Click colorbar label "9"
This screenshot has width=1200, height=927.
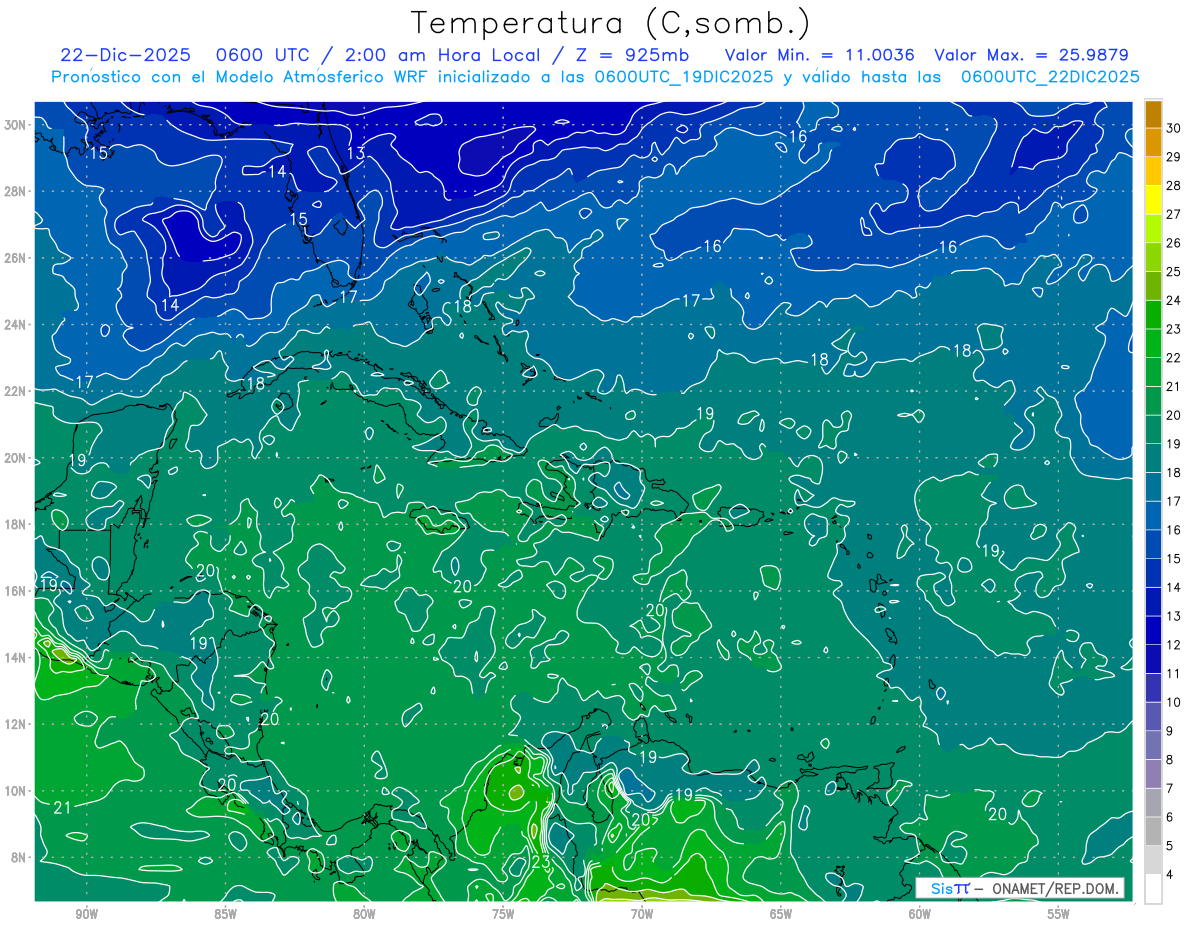coord(1170,731)
